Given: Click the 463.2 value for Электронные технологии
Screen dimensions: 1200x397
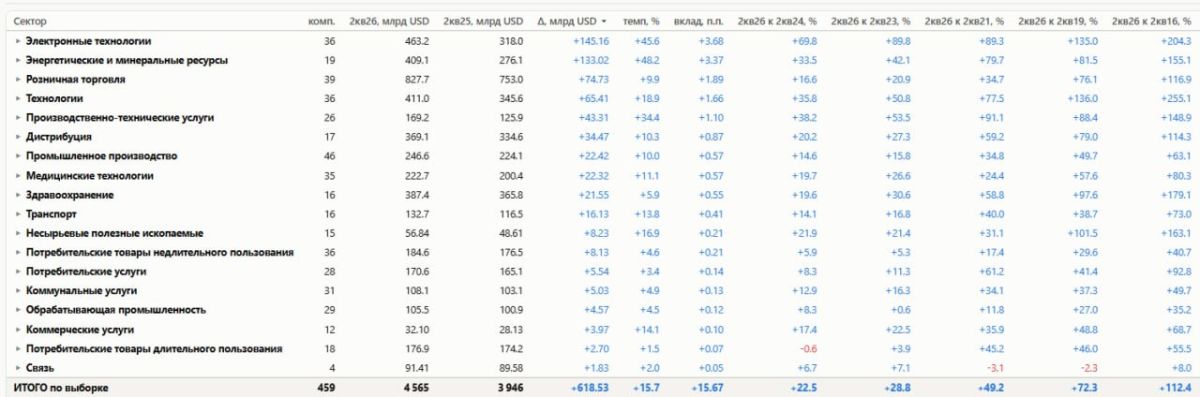Looking at the screenshot, I should coord(417,41).
